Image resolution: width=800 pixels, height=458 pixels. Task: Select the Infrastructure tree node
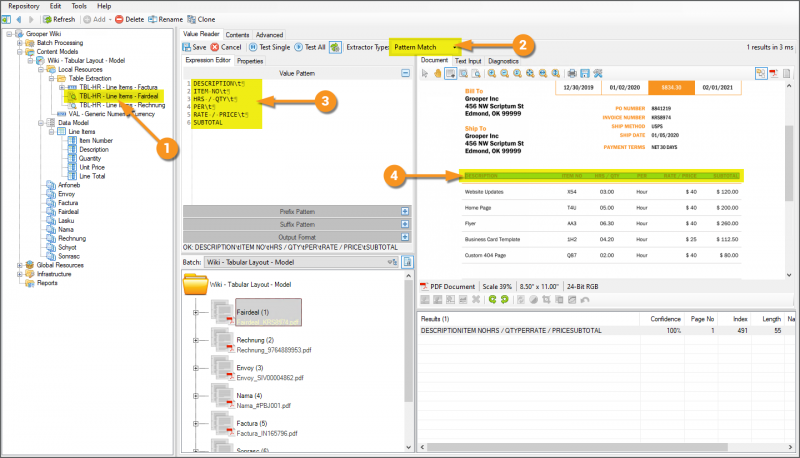click(x=54, y=274)
